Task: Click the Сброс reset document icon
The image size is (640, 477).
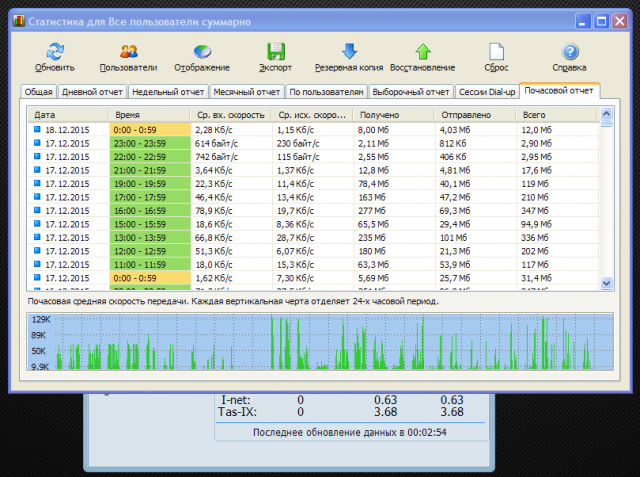Action: tap(495, 52)
